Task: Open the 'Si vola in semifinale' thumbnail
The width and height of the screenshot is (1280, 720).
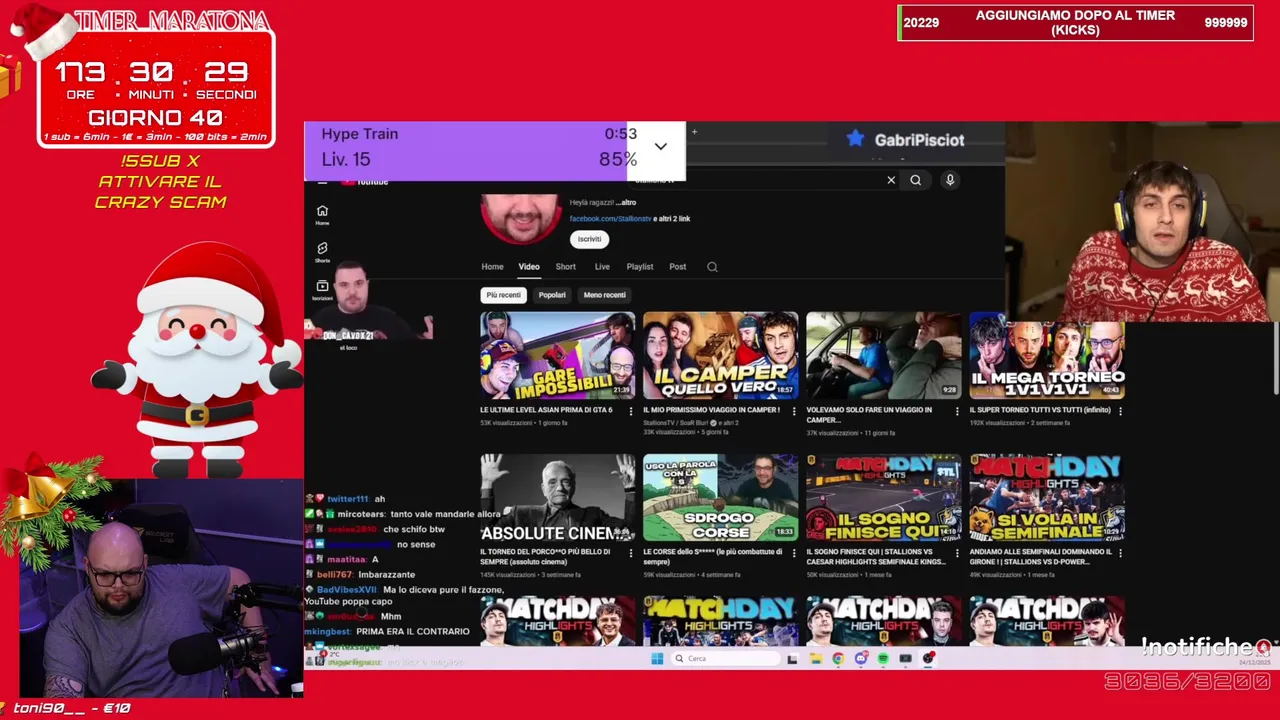Action: 1047,498
